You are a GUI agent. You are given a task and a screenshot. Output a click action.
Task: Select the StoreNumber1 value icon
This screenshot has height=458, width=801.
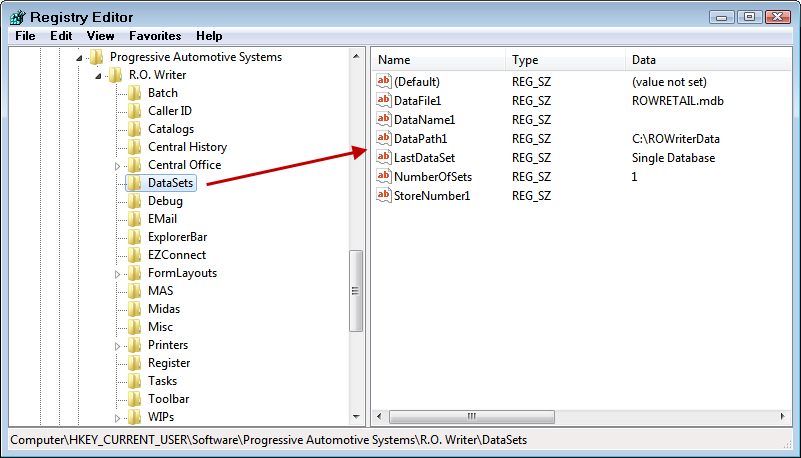[x=384, y=196]
